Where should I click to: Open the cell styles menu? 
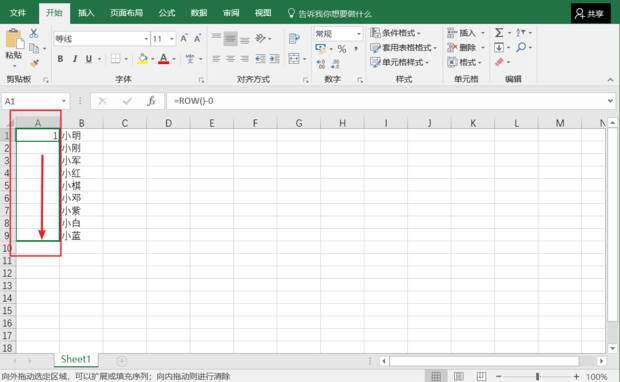coord(399,62)
